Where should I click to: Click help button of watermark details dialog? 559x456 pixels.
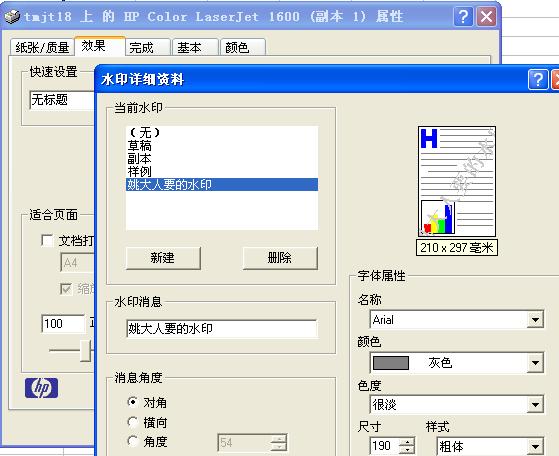[x=538, y=79]
